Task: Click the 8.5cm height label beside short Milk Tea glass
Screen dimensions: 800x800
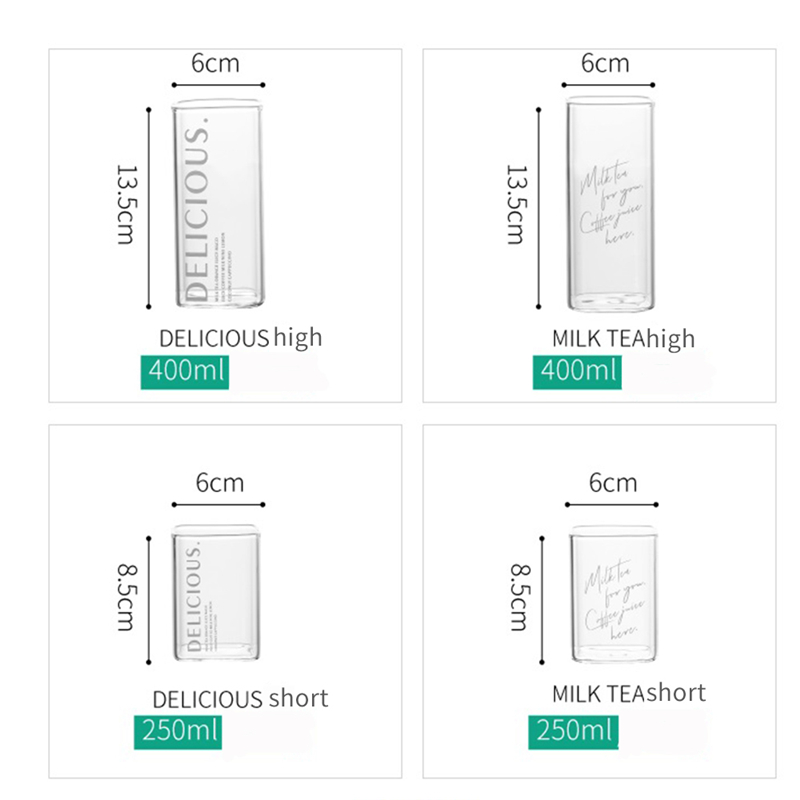Action: 520,598
